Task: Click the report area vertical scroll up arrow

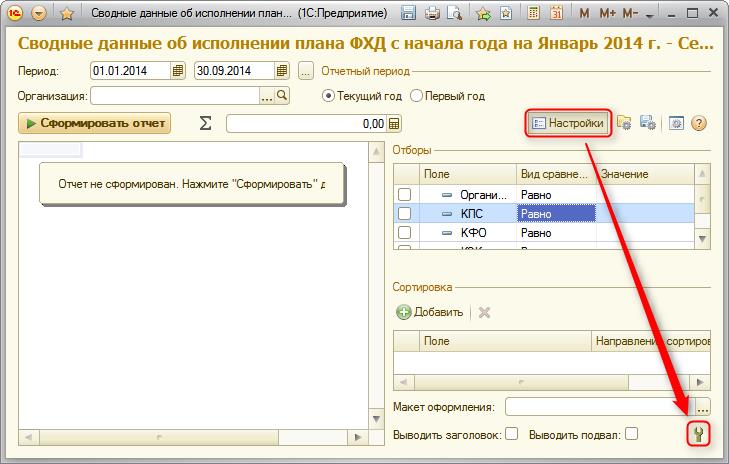Action: tap(377, 152)
